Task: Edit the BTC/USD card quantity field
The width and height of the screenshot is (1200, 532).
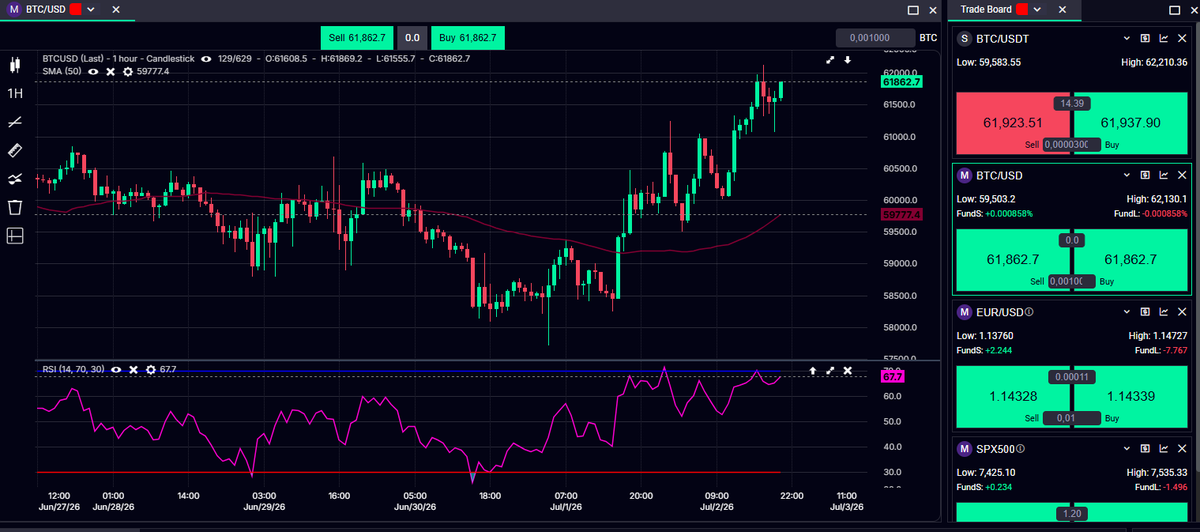Action: pyautogui.click(x=1071, y=282)
